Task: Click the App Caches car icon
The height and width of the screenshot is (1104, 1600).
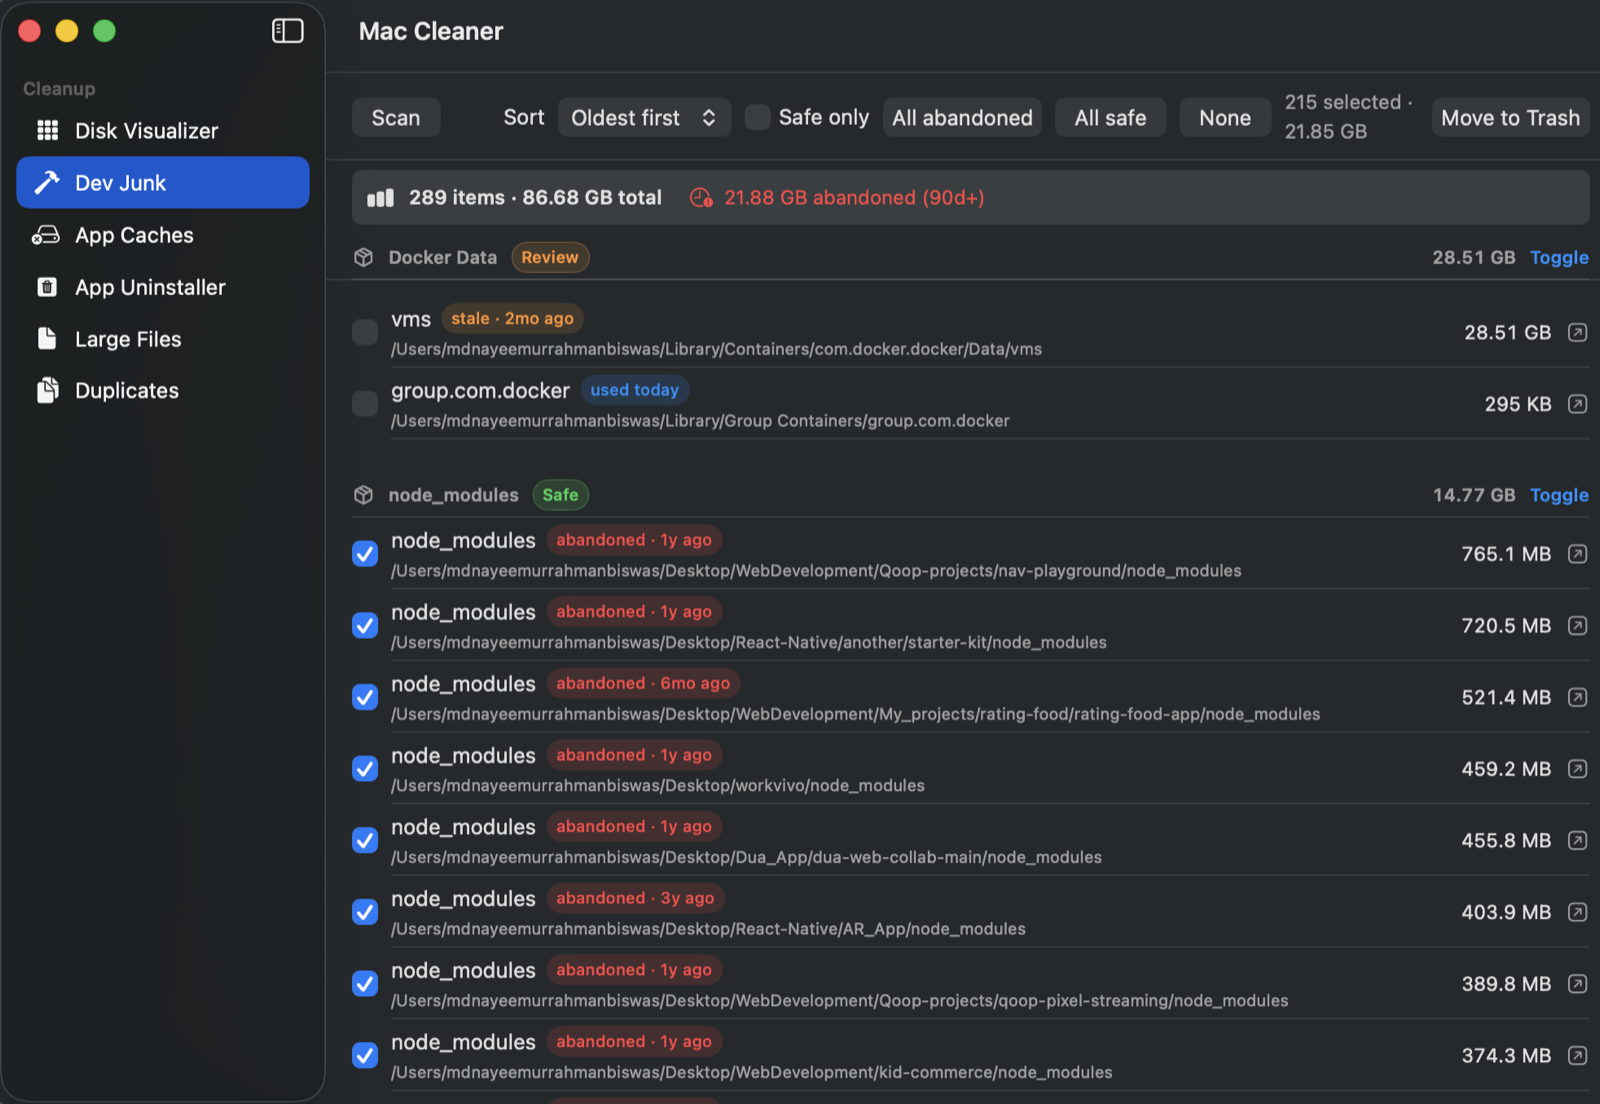Action: 46,235
